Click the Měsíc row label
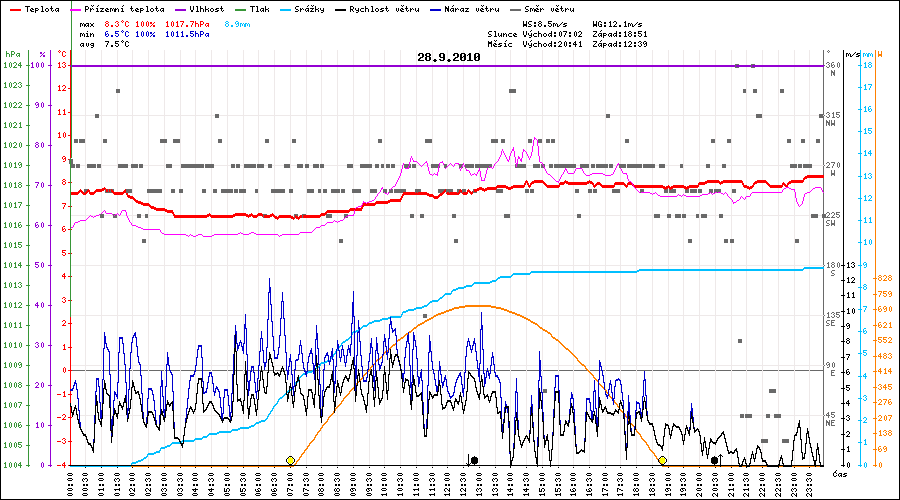 tap(501, 44)
